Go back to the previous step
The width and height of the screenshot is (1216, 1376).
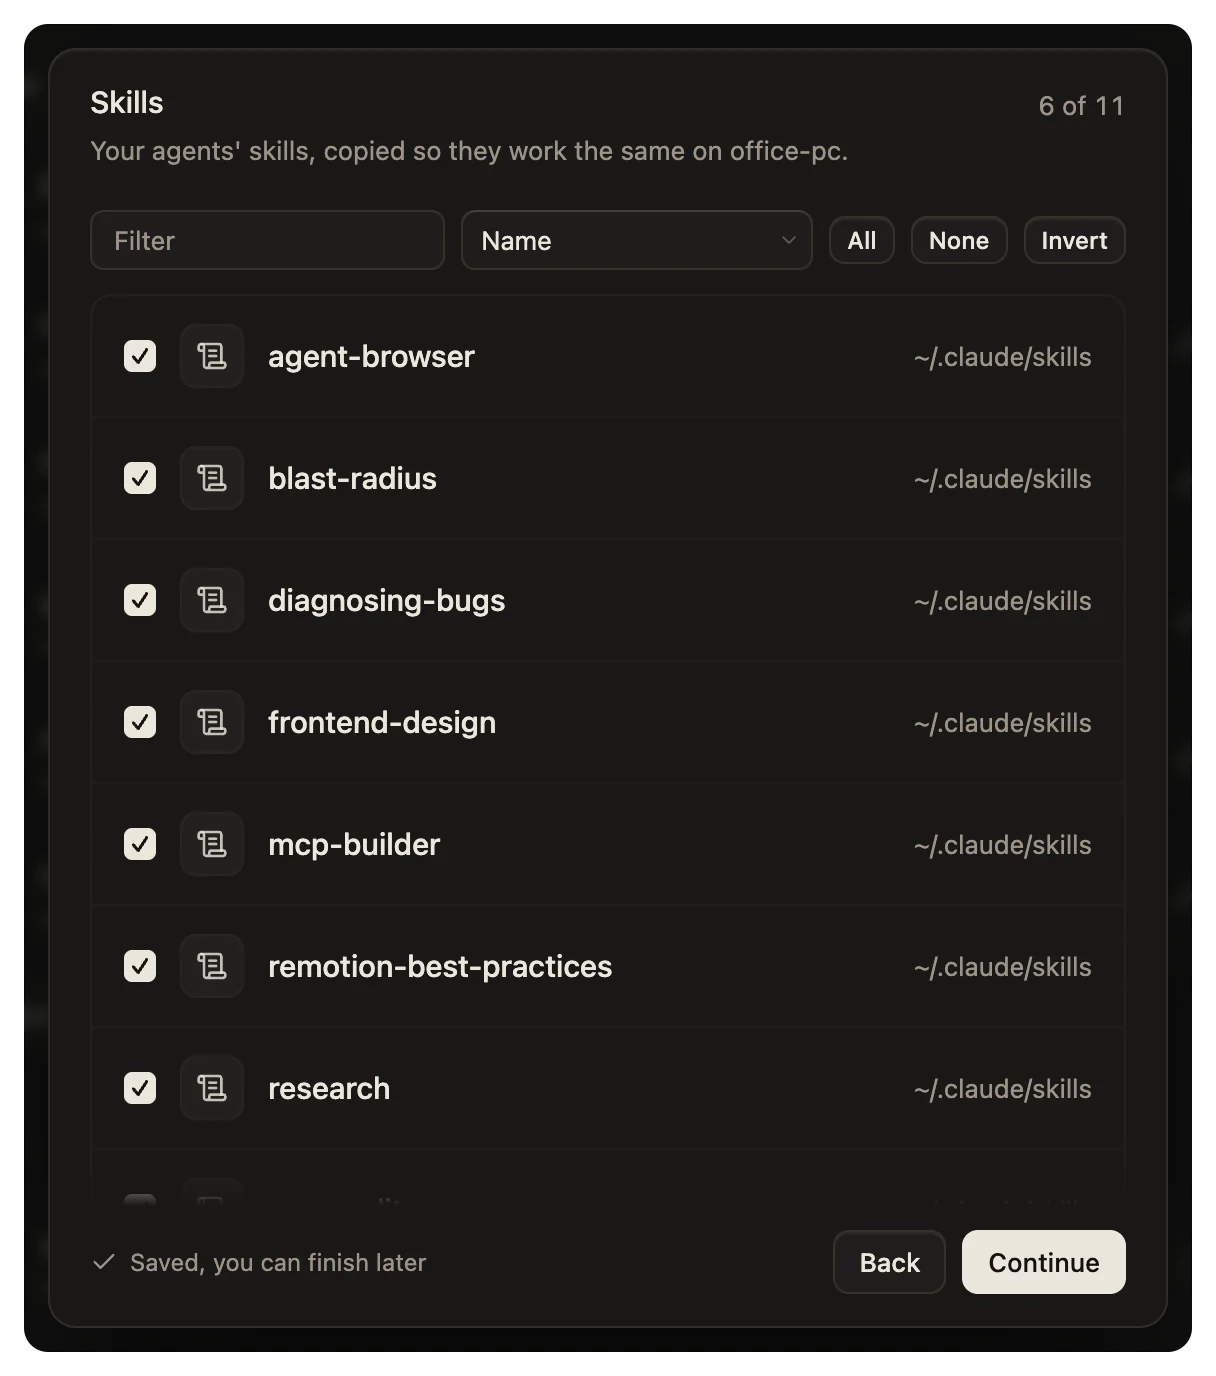tap(889, 1262)
